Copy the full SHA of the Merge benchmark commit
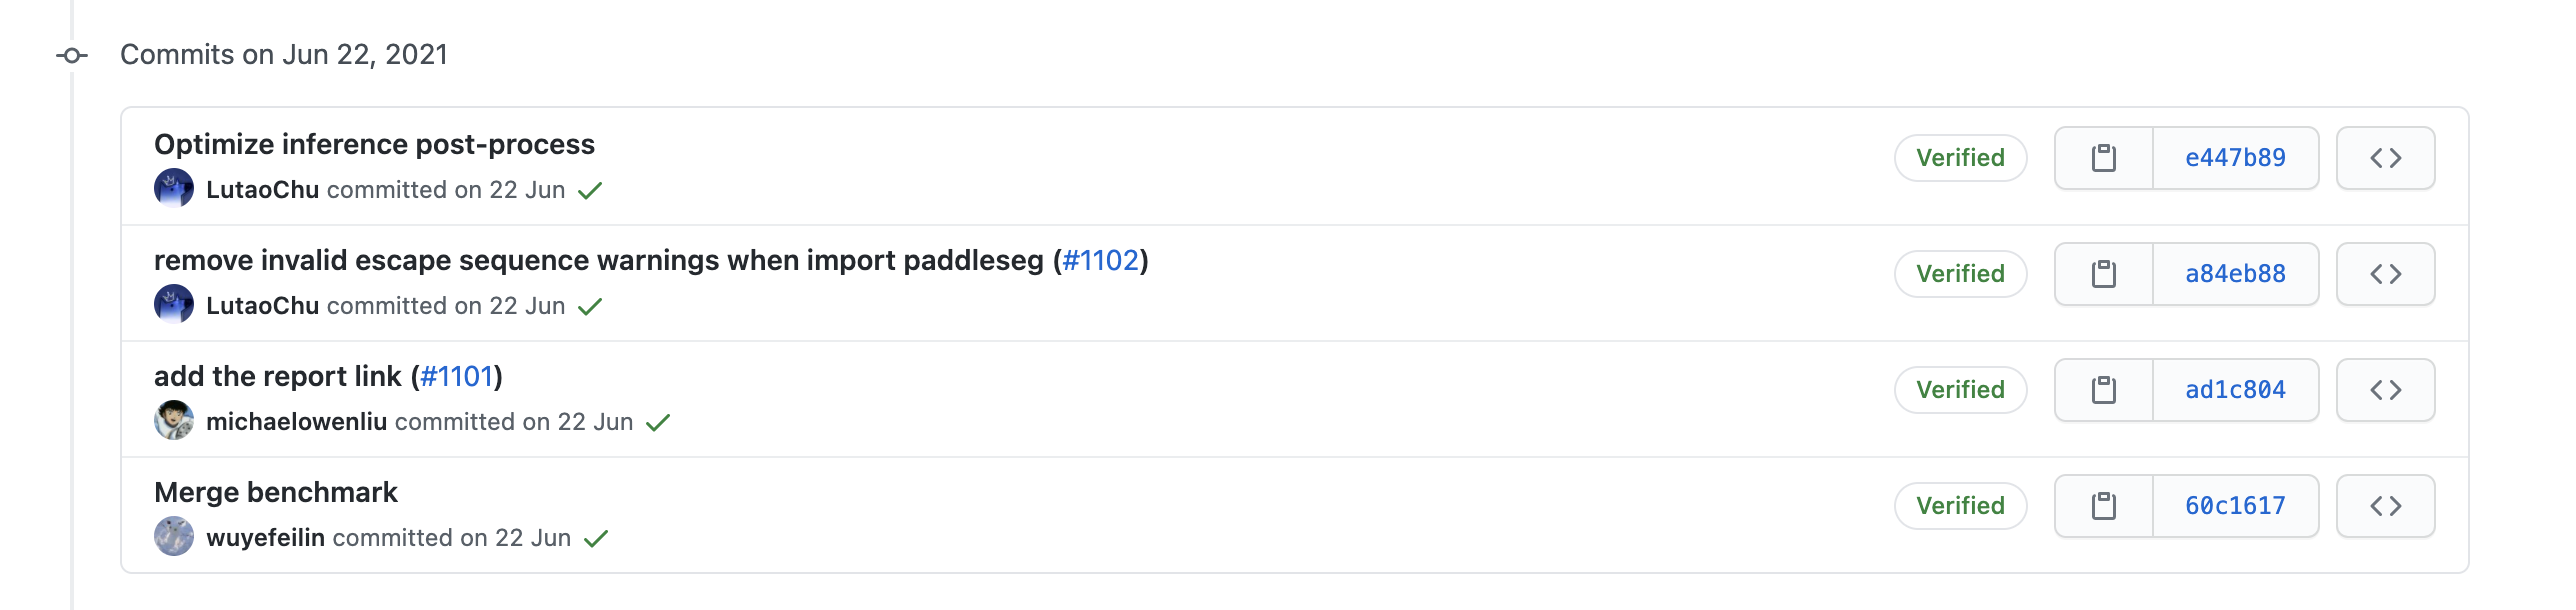 (x=2105, y=506)
